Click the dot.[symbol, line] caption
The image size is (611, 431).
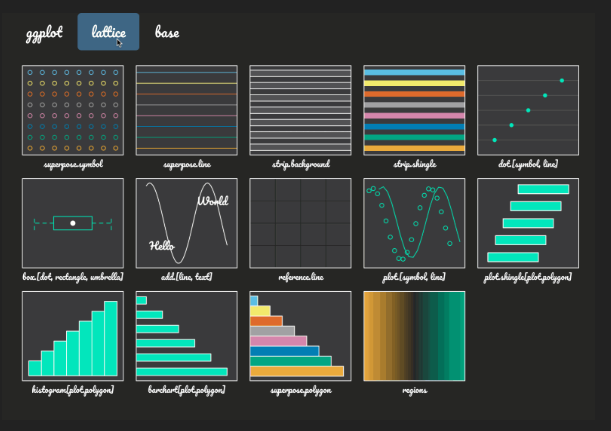[528, 164]
